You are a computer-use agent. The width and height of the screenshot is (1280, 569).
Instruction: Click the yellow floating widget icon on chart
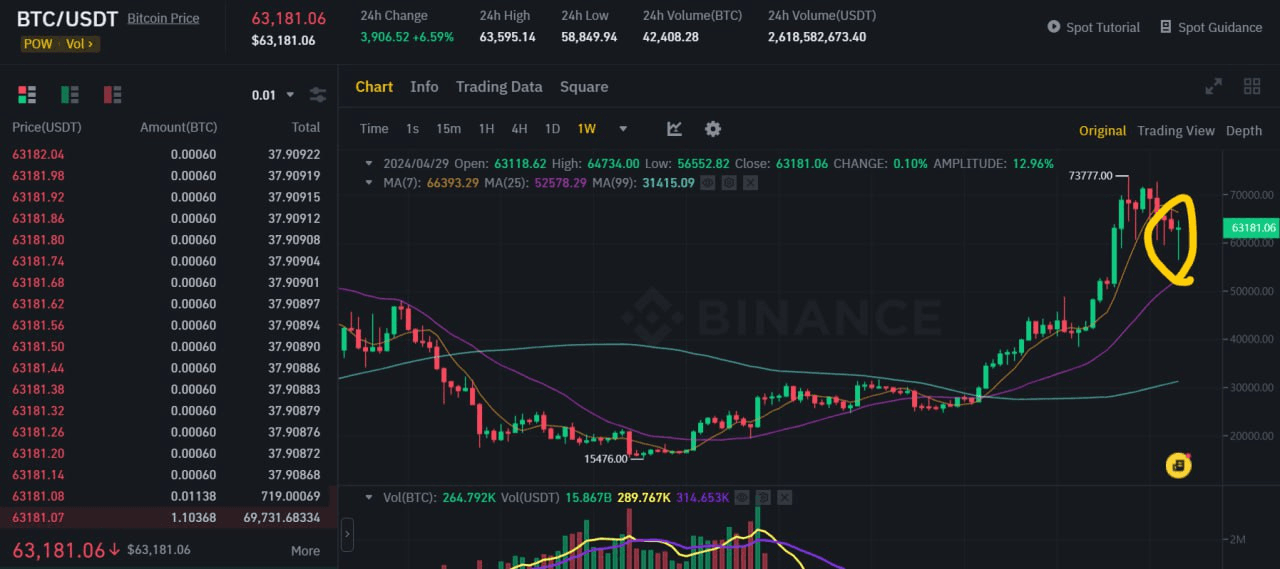[1179, 465]
